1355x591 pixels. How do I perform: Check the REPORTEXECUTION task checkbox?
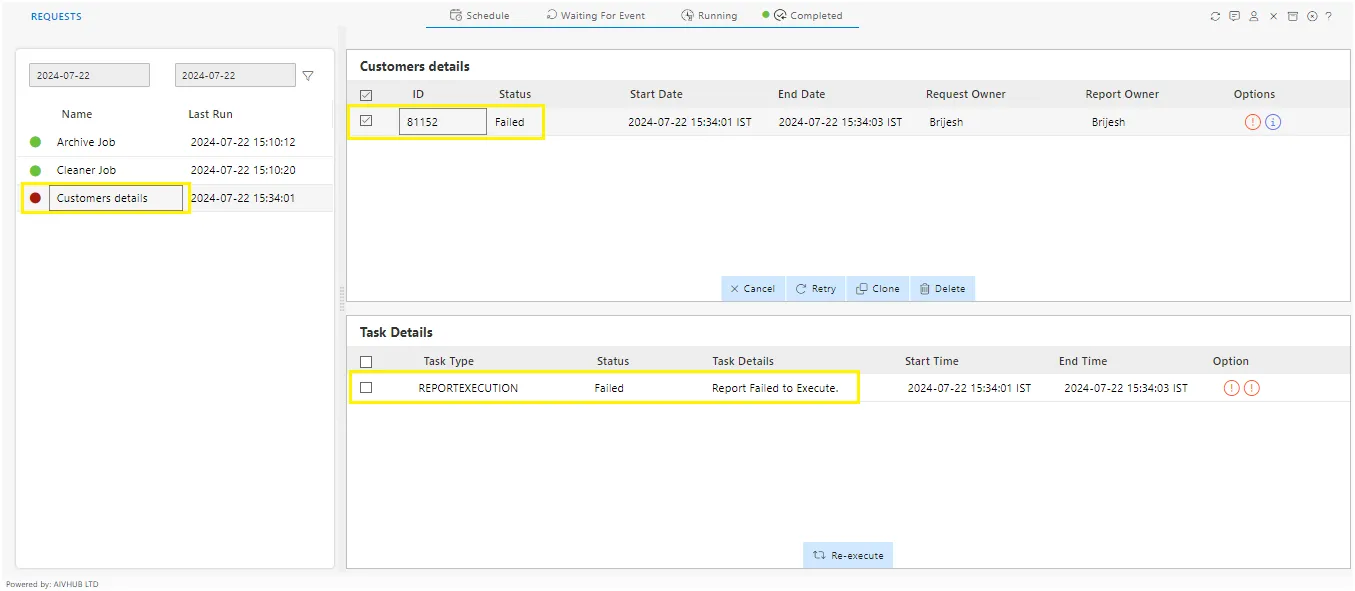click(x=366, y=387)
